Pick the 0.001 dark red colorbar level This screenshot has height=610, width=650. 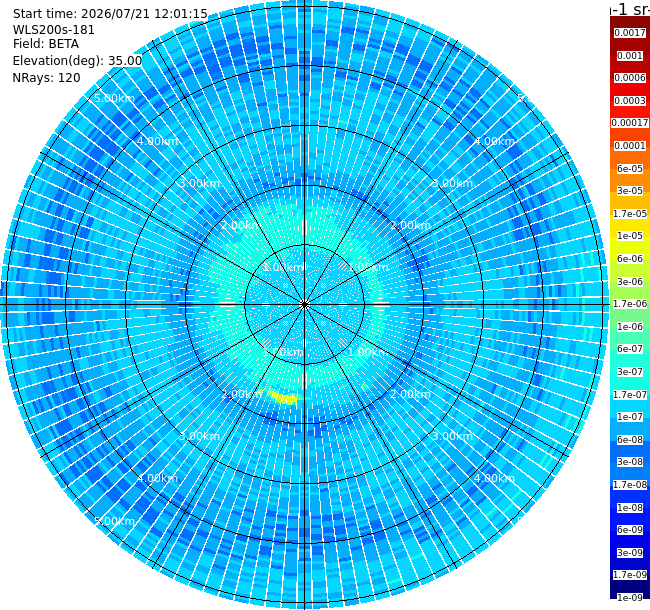coord(630,56)
